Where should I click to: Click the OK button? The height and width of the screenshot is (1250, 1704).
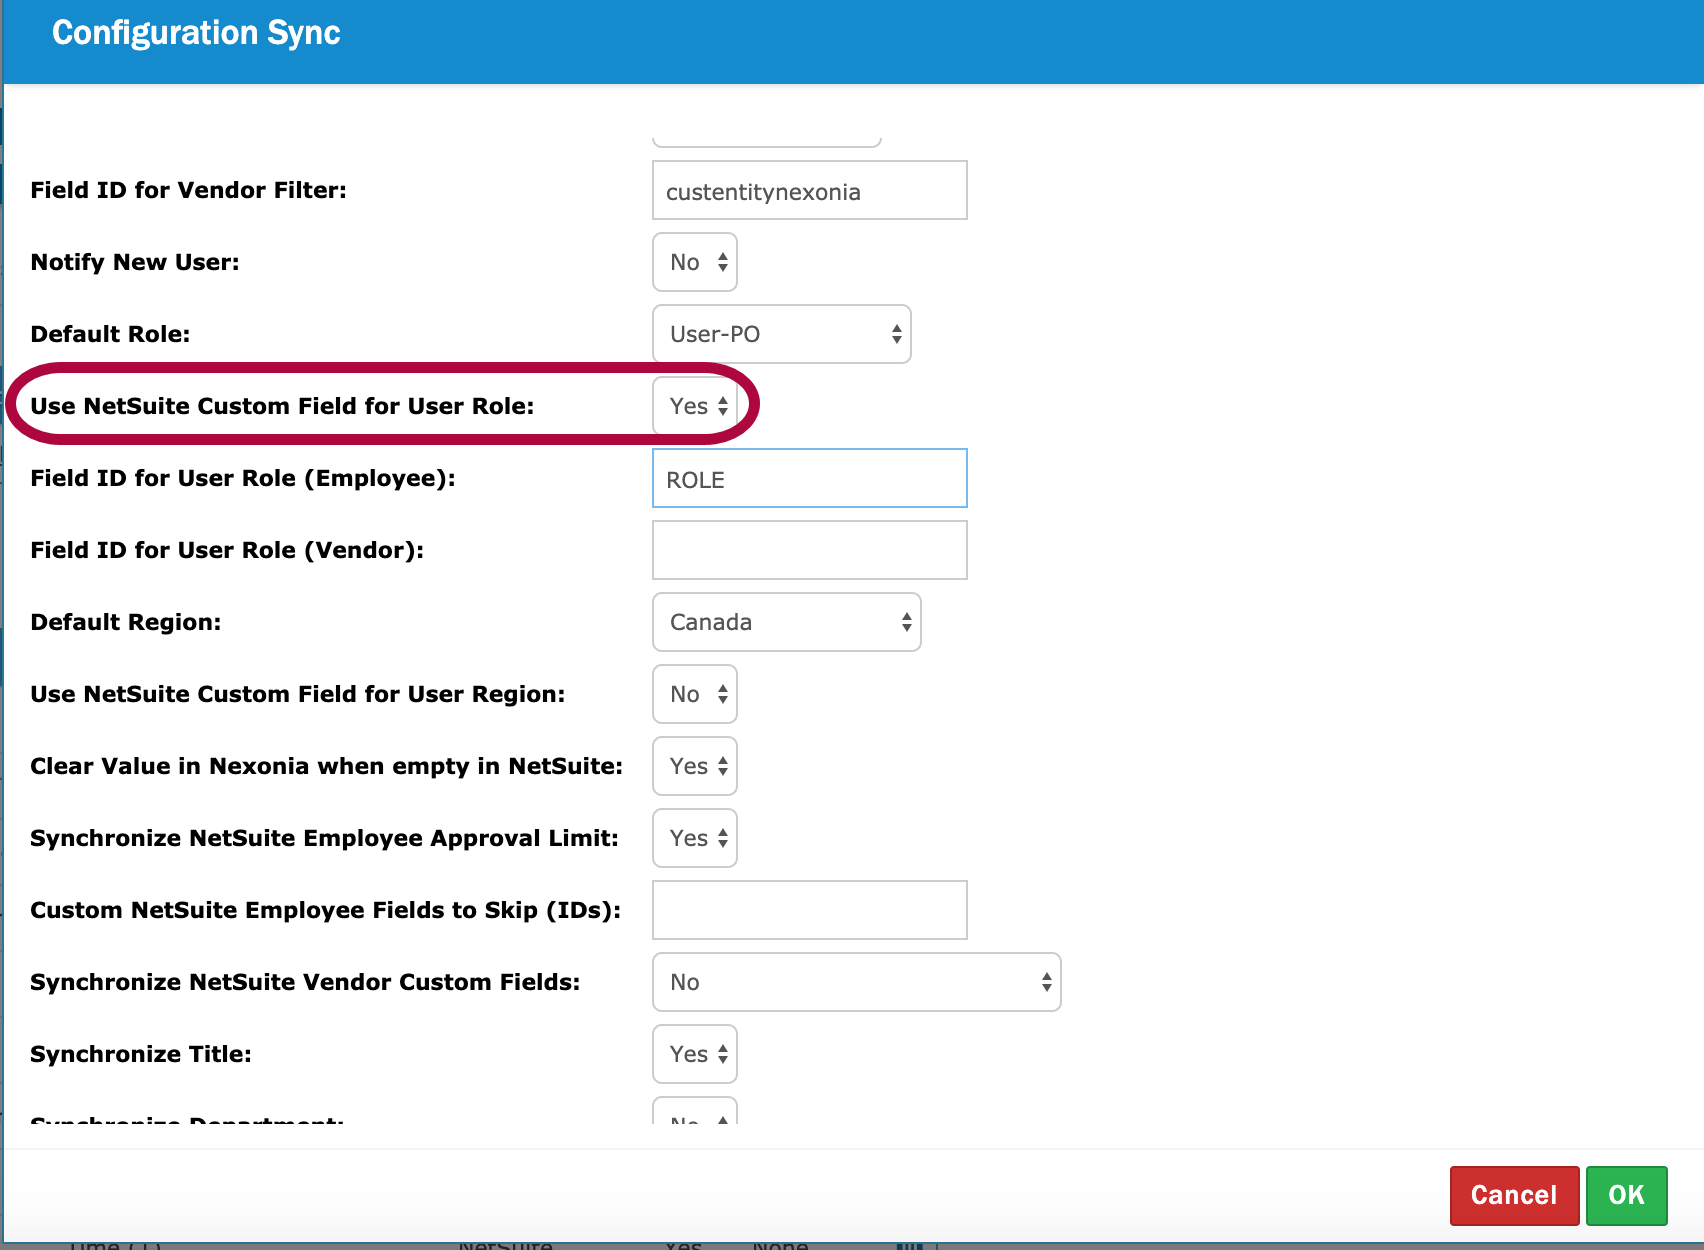click(1626, 1195)
